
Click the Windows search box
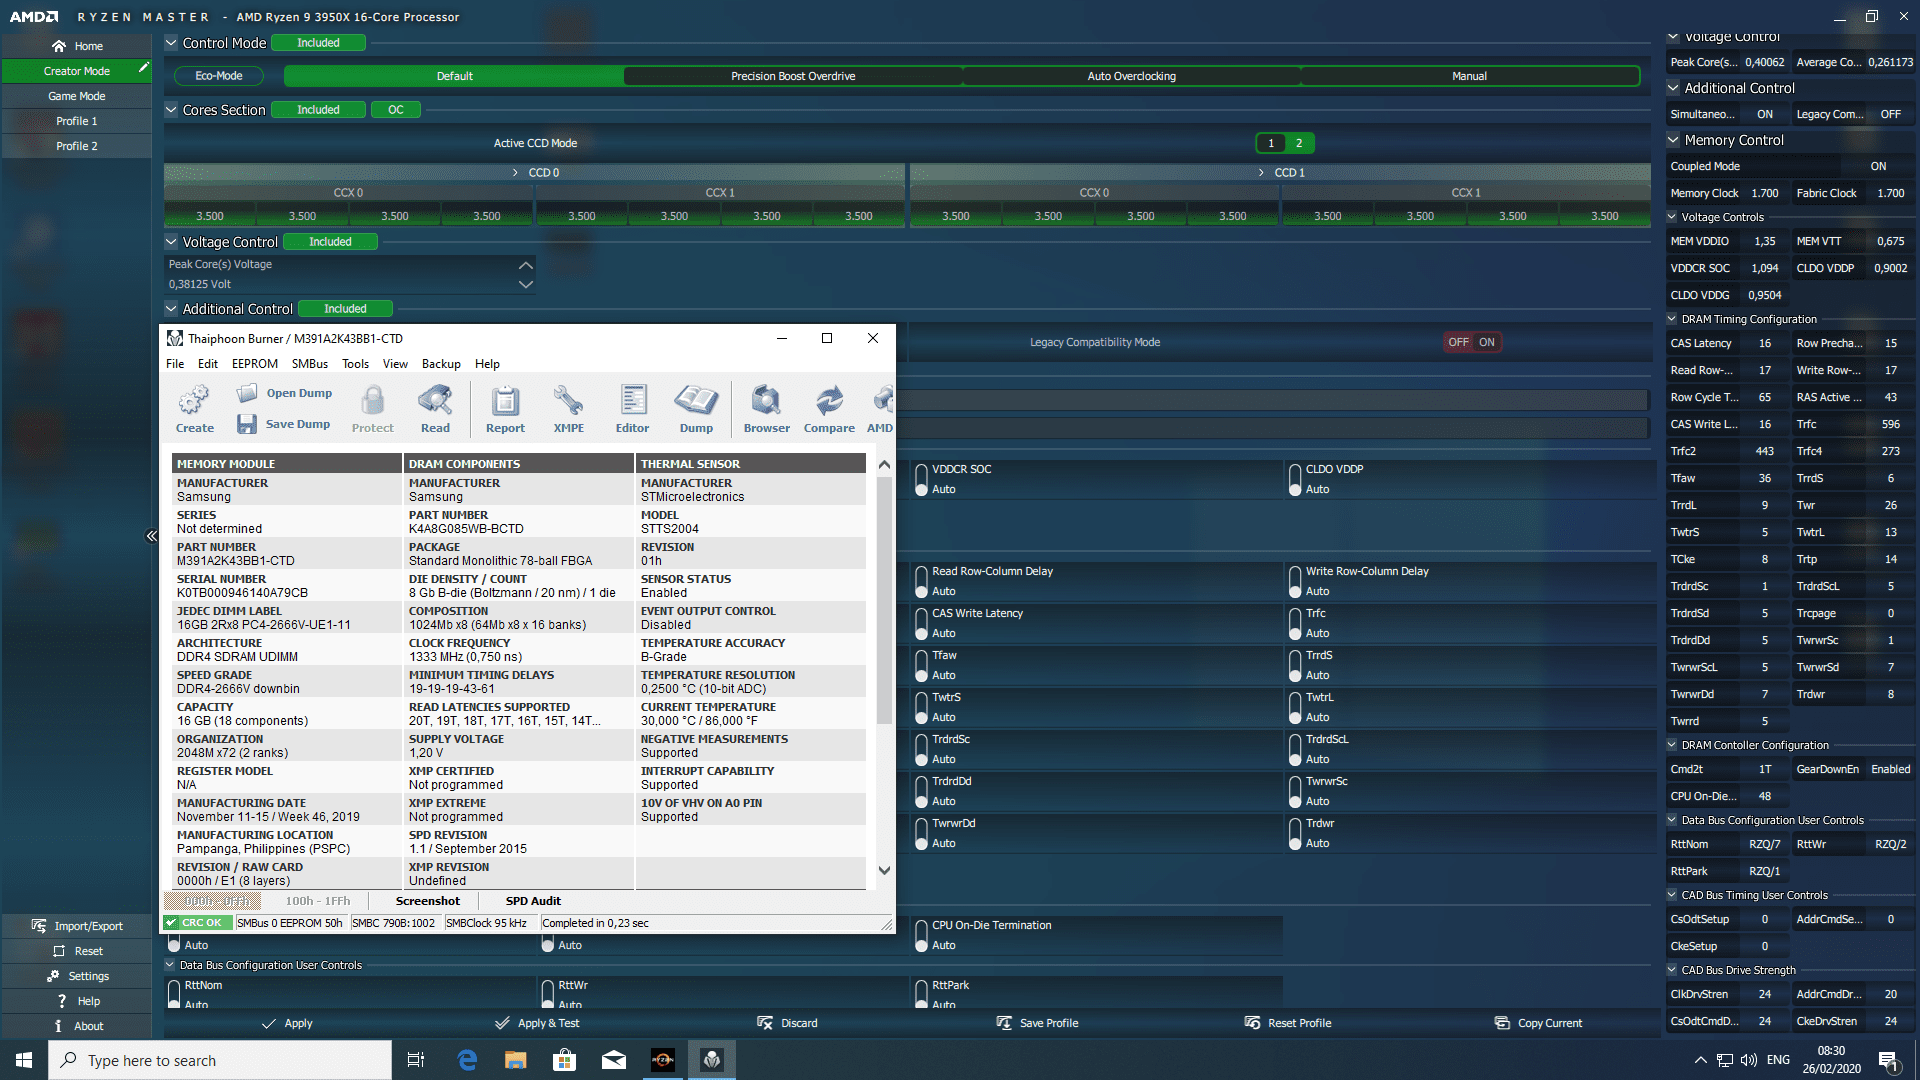click(220, 1060)
